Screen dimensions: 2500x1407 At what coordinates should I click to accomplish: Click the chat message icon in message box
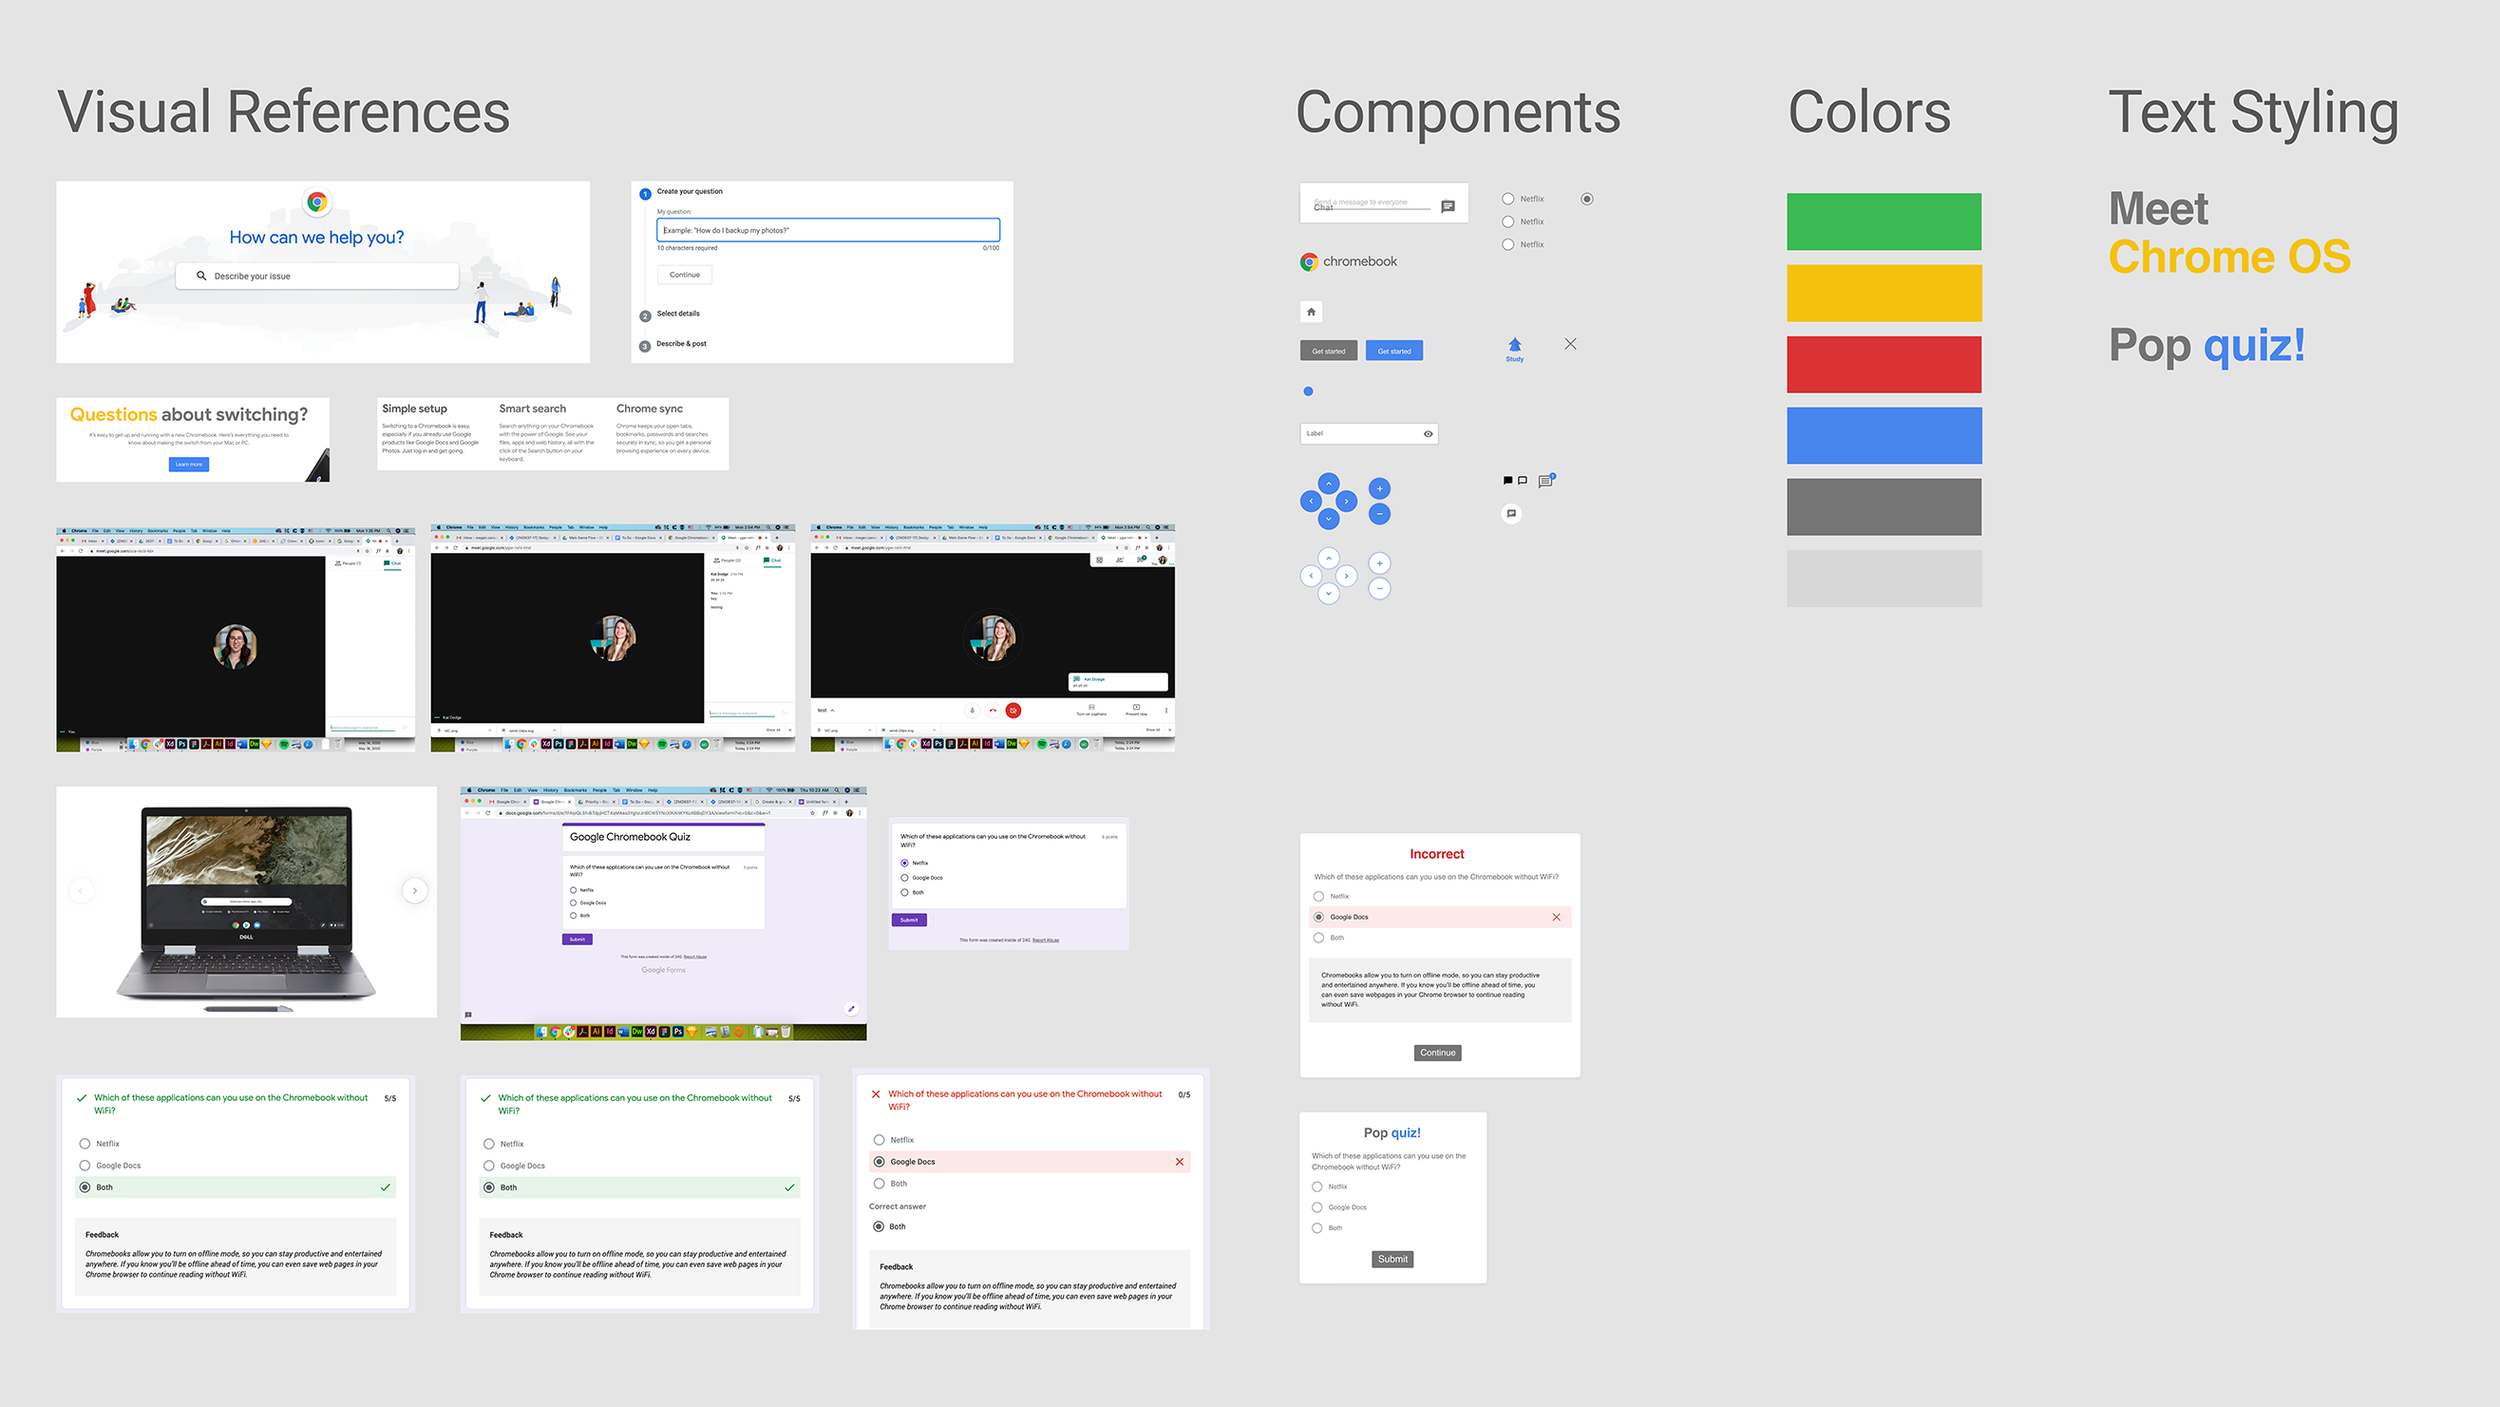click(1447, 207)
